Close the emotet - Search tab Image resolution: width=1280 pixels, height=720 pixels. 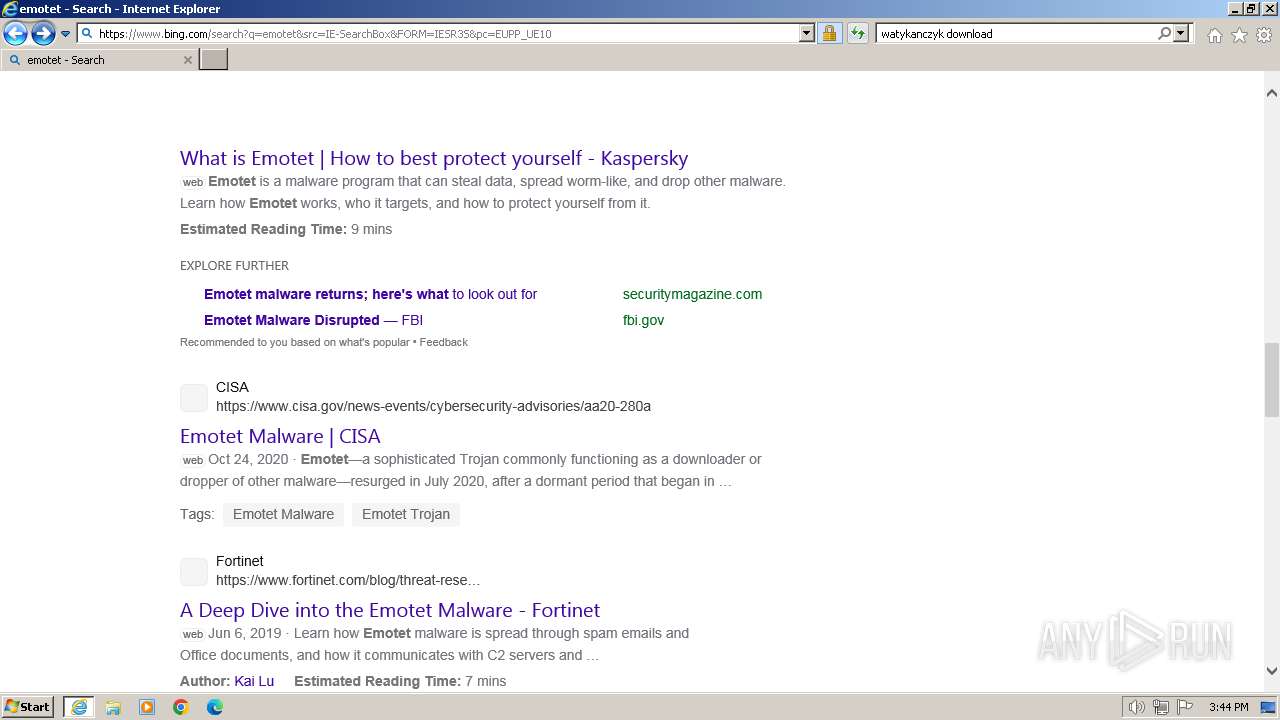187,60
